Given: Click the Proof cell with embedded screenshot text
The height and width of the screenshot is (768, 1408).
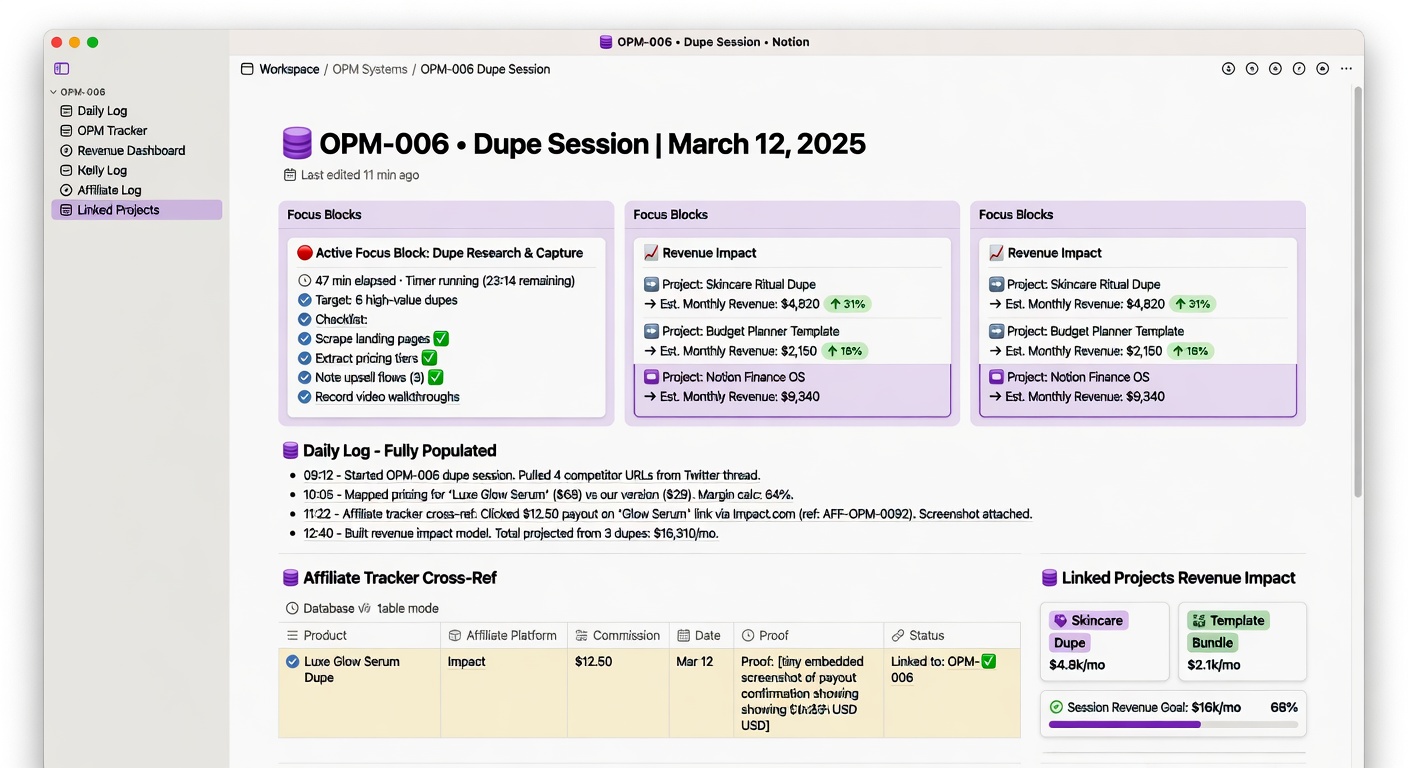Looking at the screenshot, I should (809, 693).
